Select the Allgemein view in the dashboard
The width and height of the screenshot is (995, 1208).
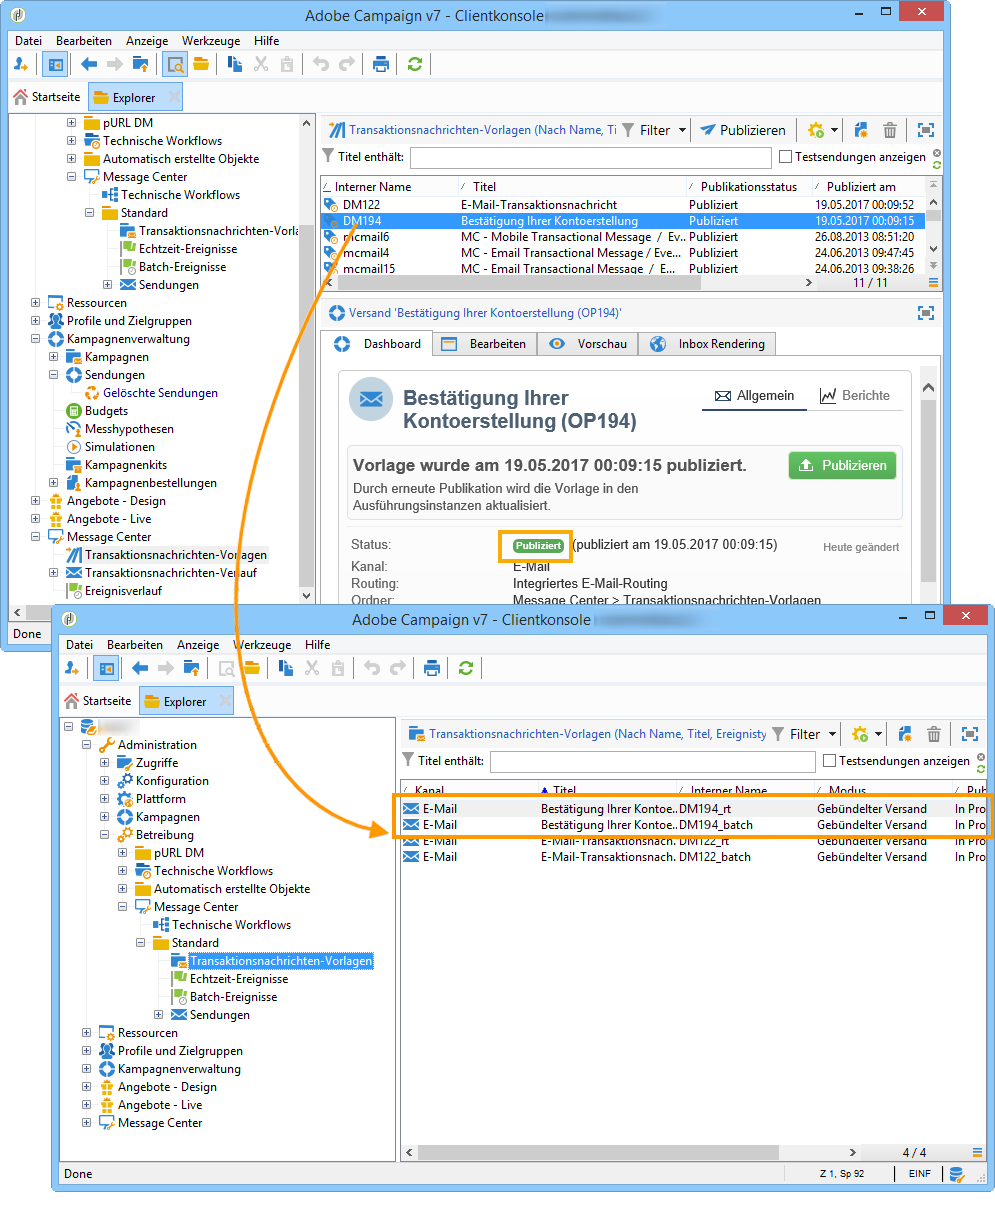754,395
